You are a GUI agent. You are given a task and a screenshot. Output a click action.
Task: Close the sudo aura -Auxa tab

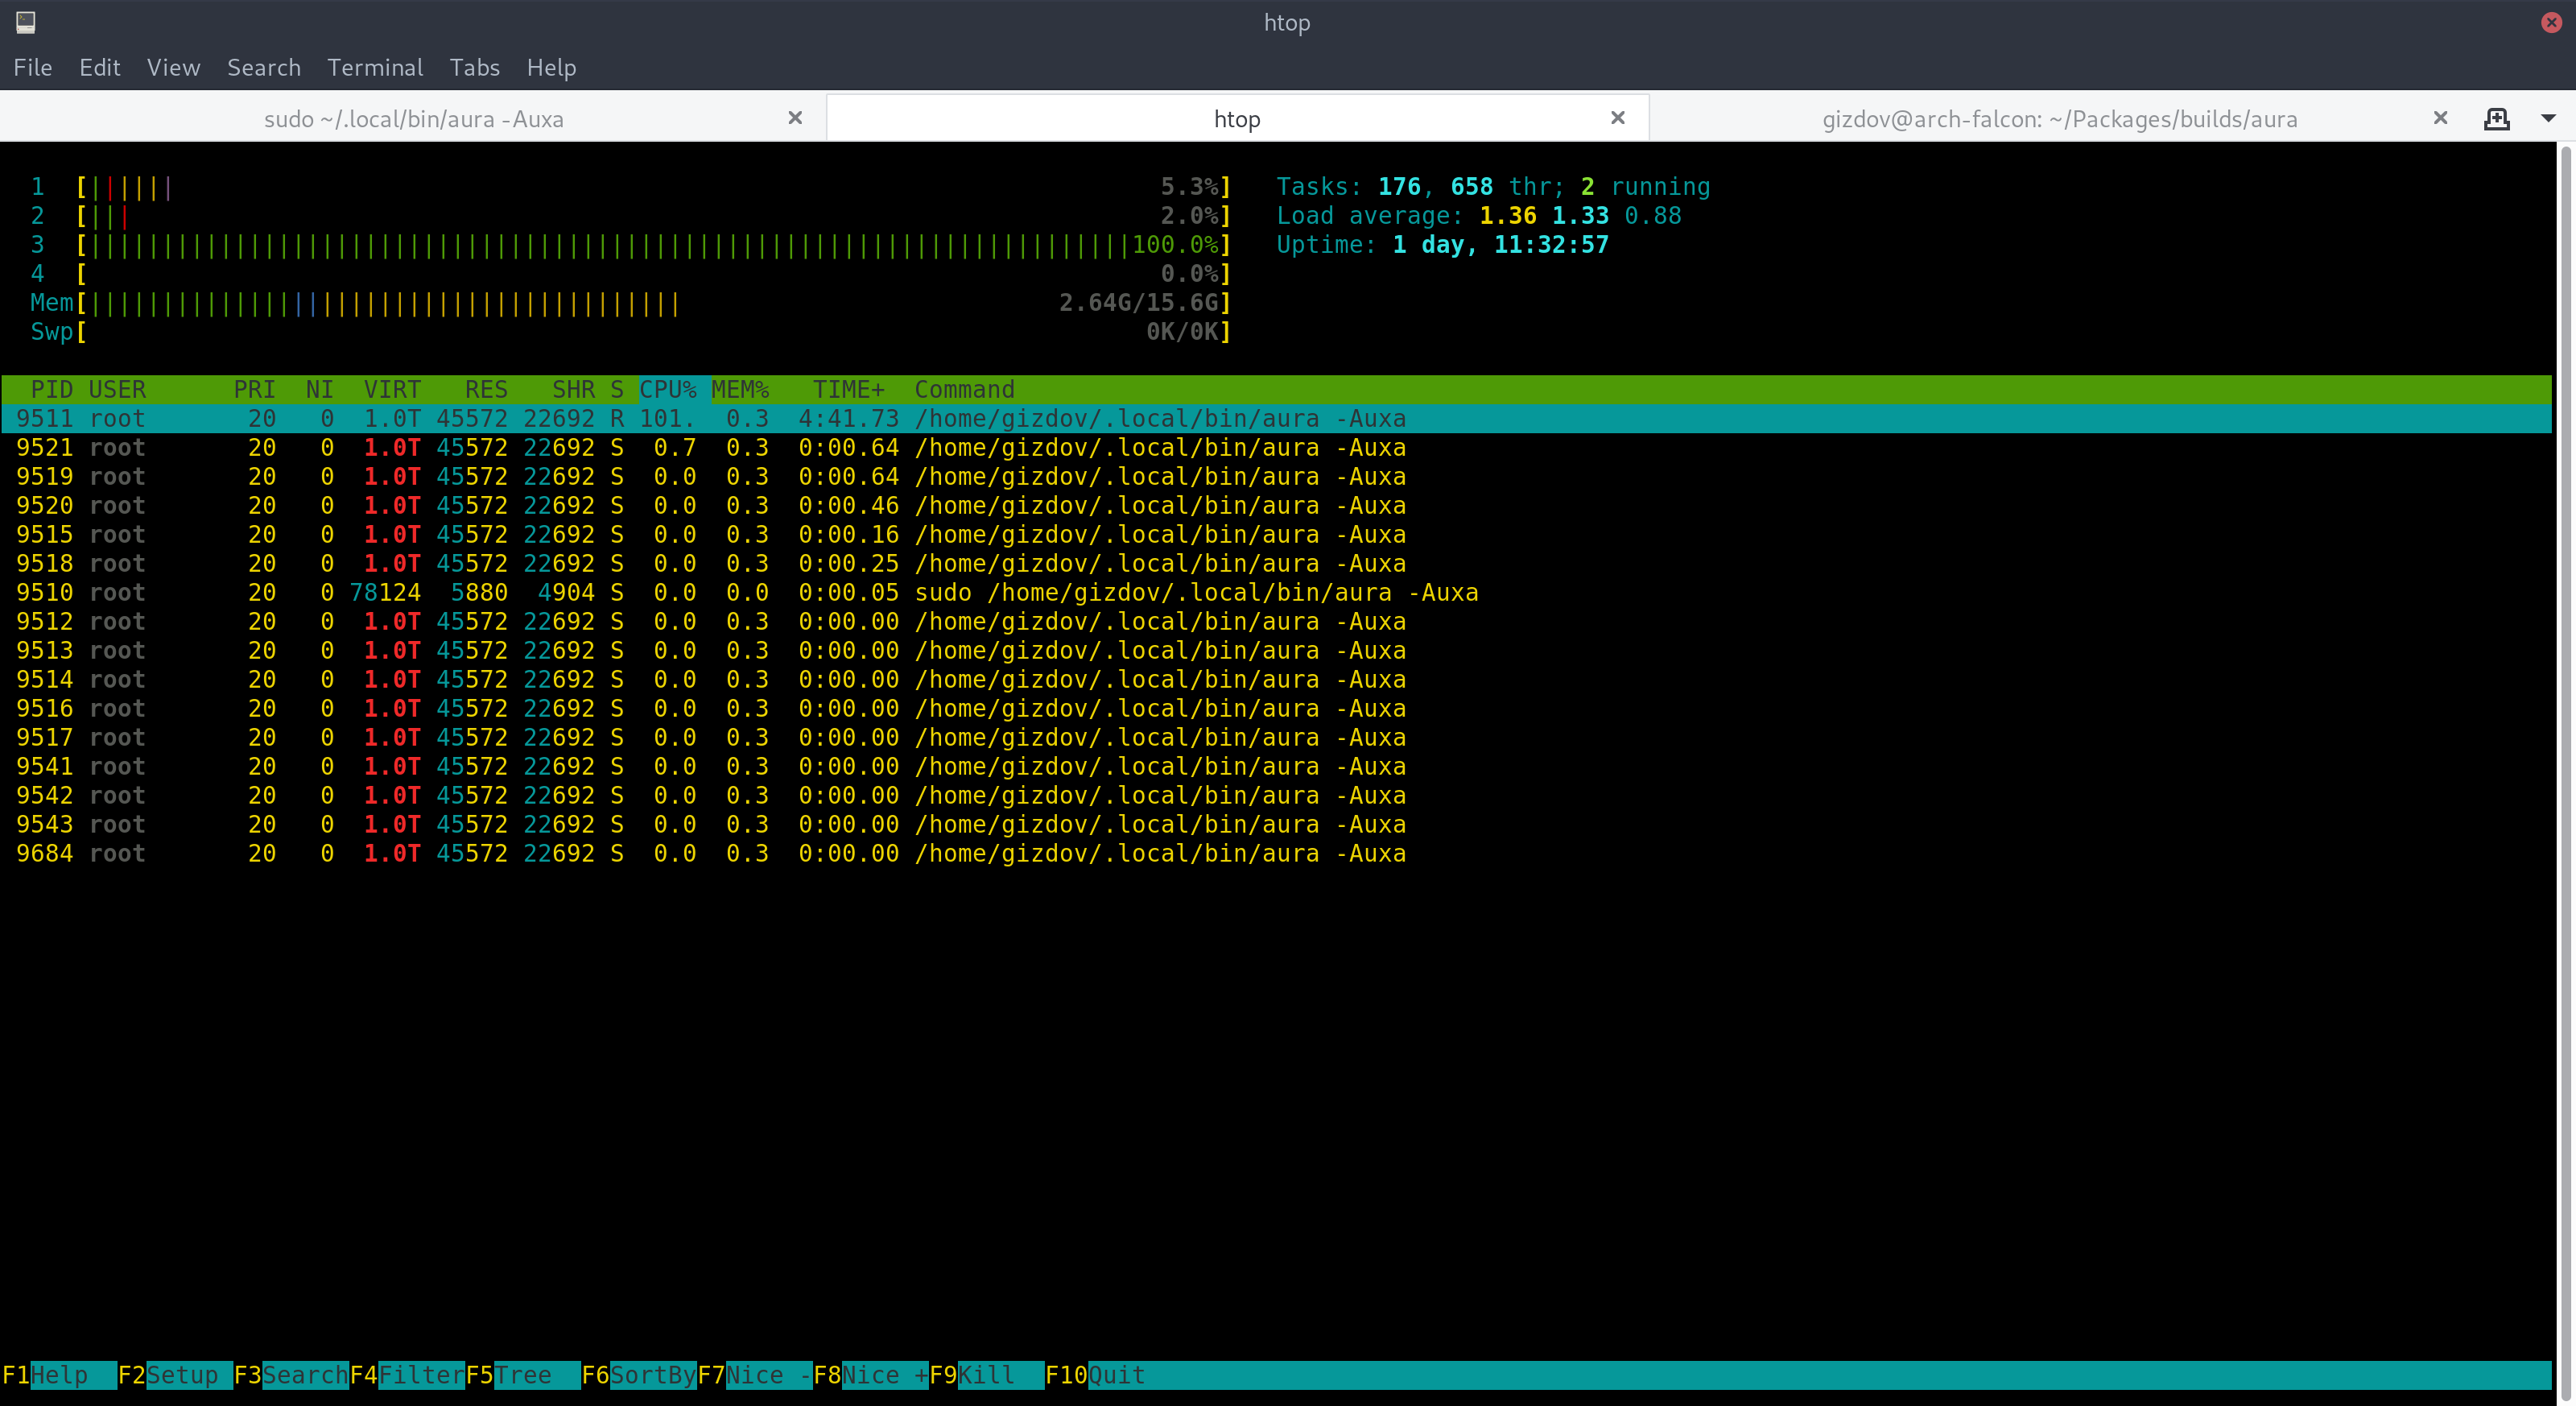tap(795, 118)
